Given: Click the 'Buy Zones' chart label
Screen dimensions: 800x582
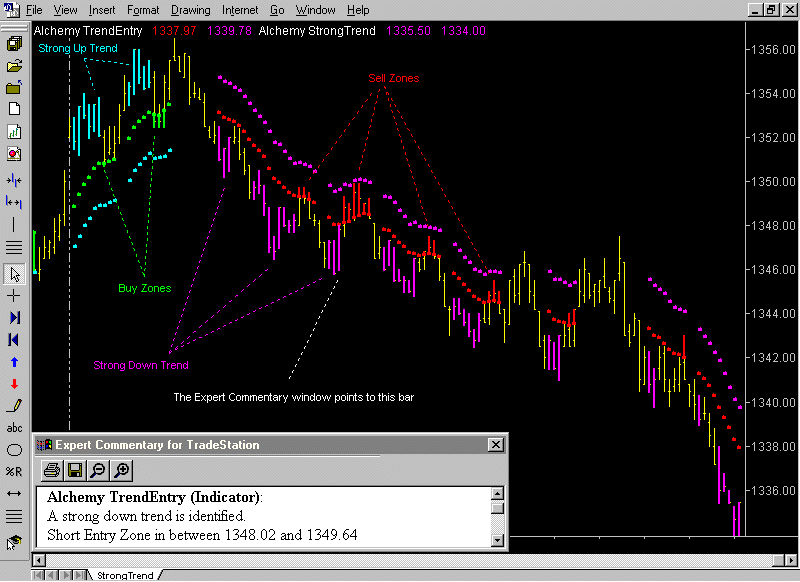Looking at the screenshot, I should [x=144, y=288].
